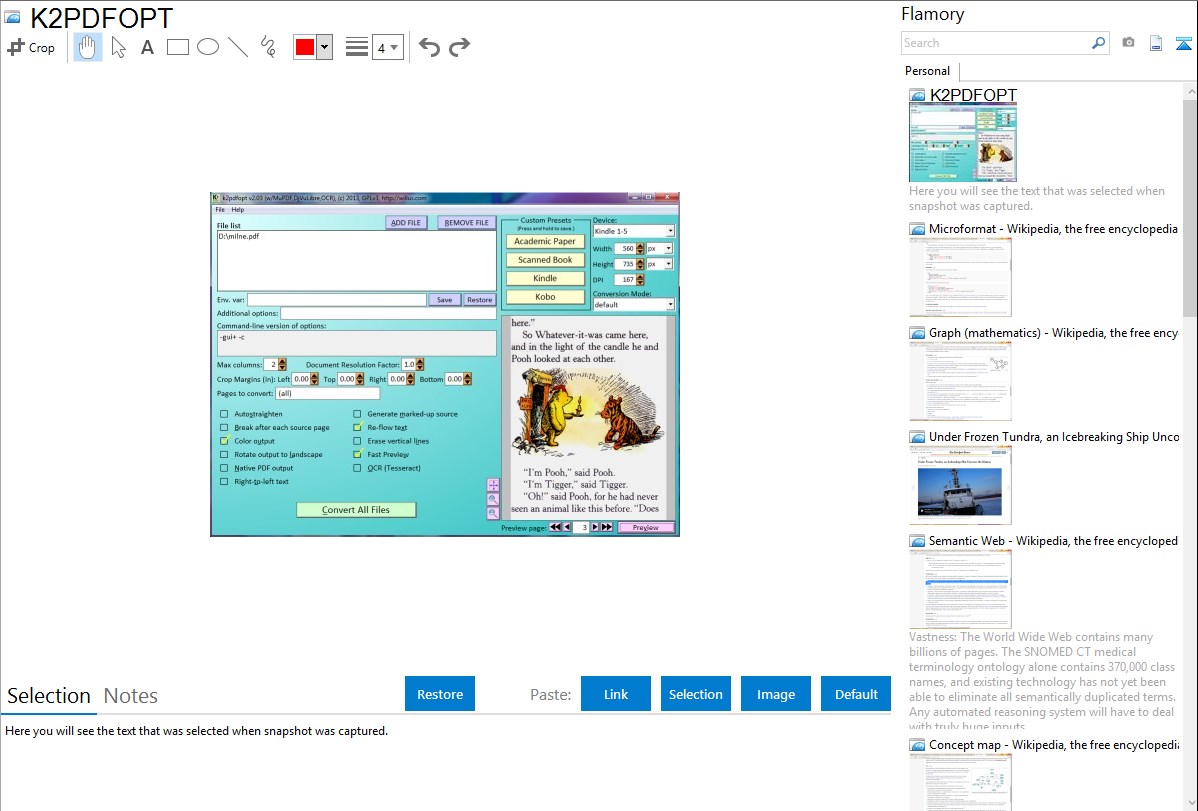Click the bottom magnifier icon beside K2pdfopt preview
This screenshot has height=811, width=1198.
[493, 513]
